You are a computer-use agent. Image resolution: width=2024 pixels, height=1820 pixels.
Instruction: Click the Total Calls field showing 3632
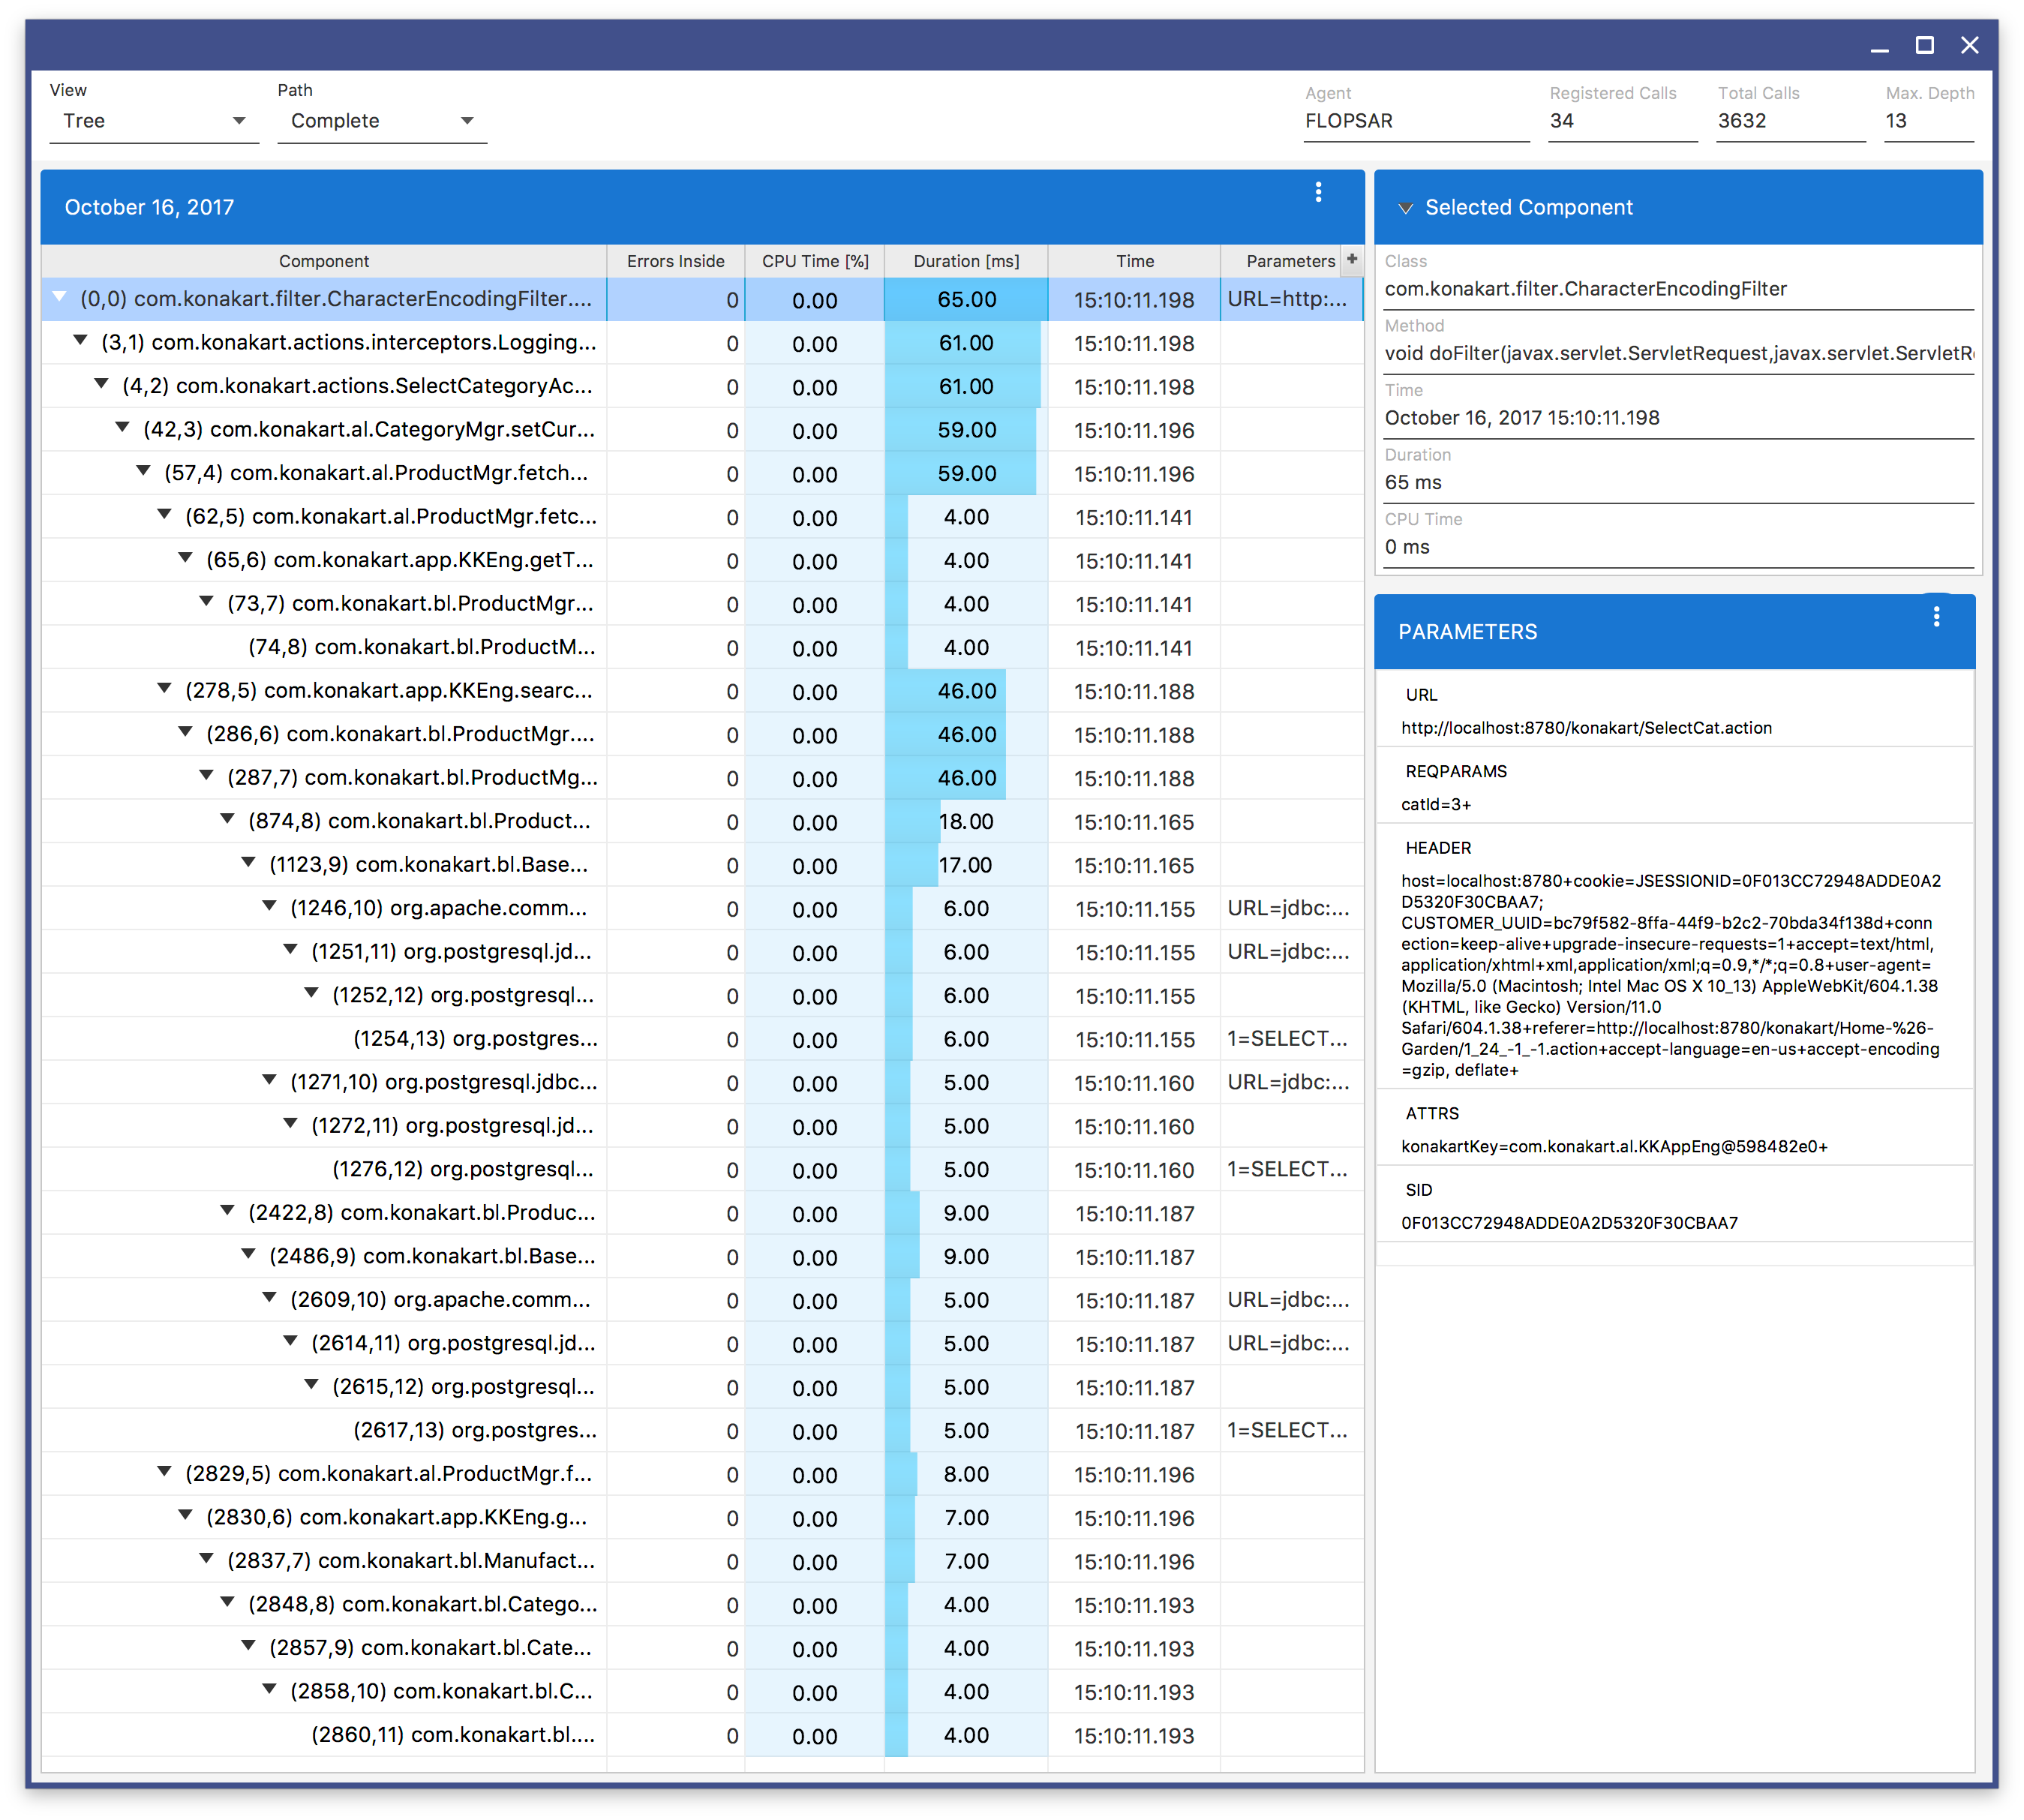tap(1790, 121)
